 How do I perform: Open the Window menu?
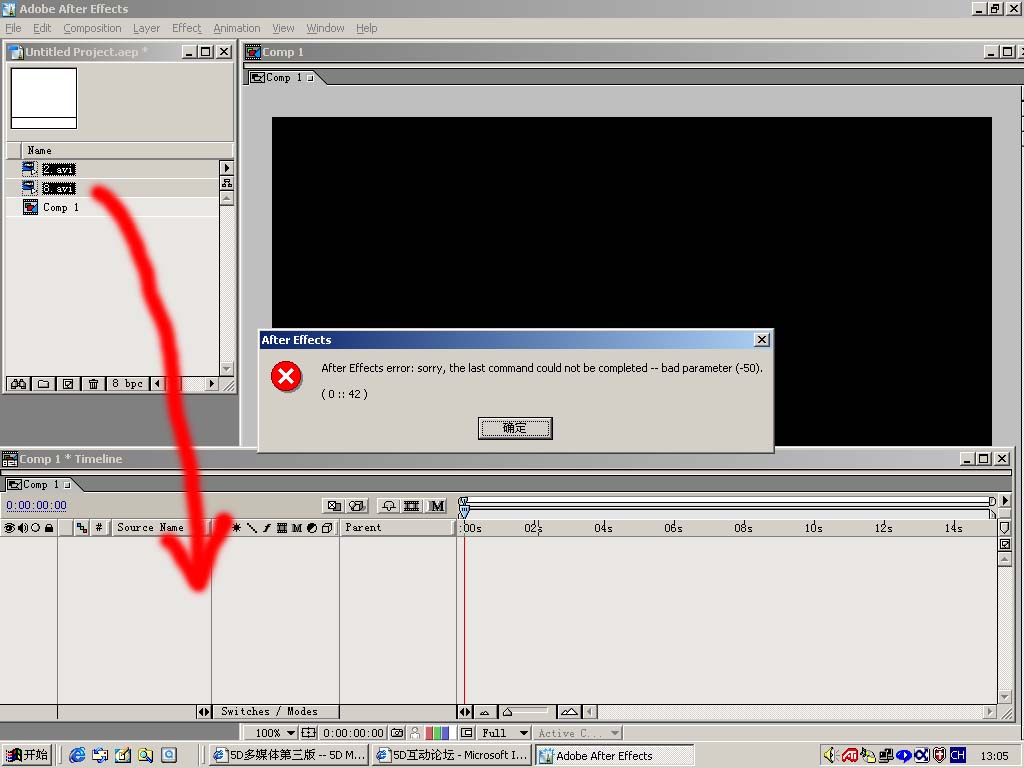tap(325, 28)
